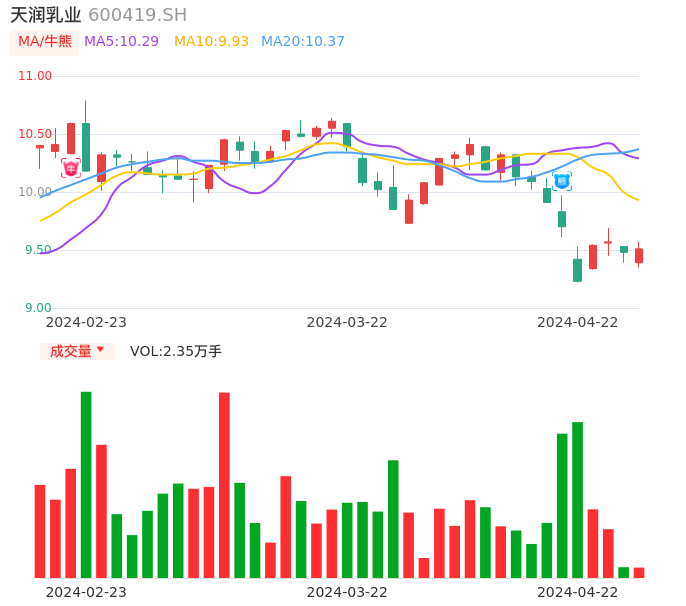Open the 天润乳业 stock title

point(44,15)
